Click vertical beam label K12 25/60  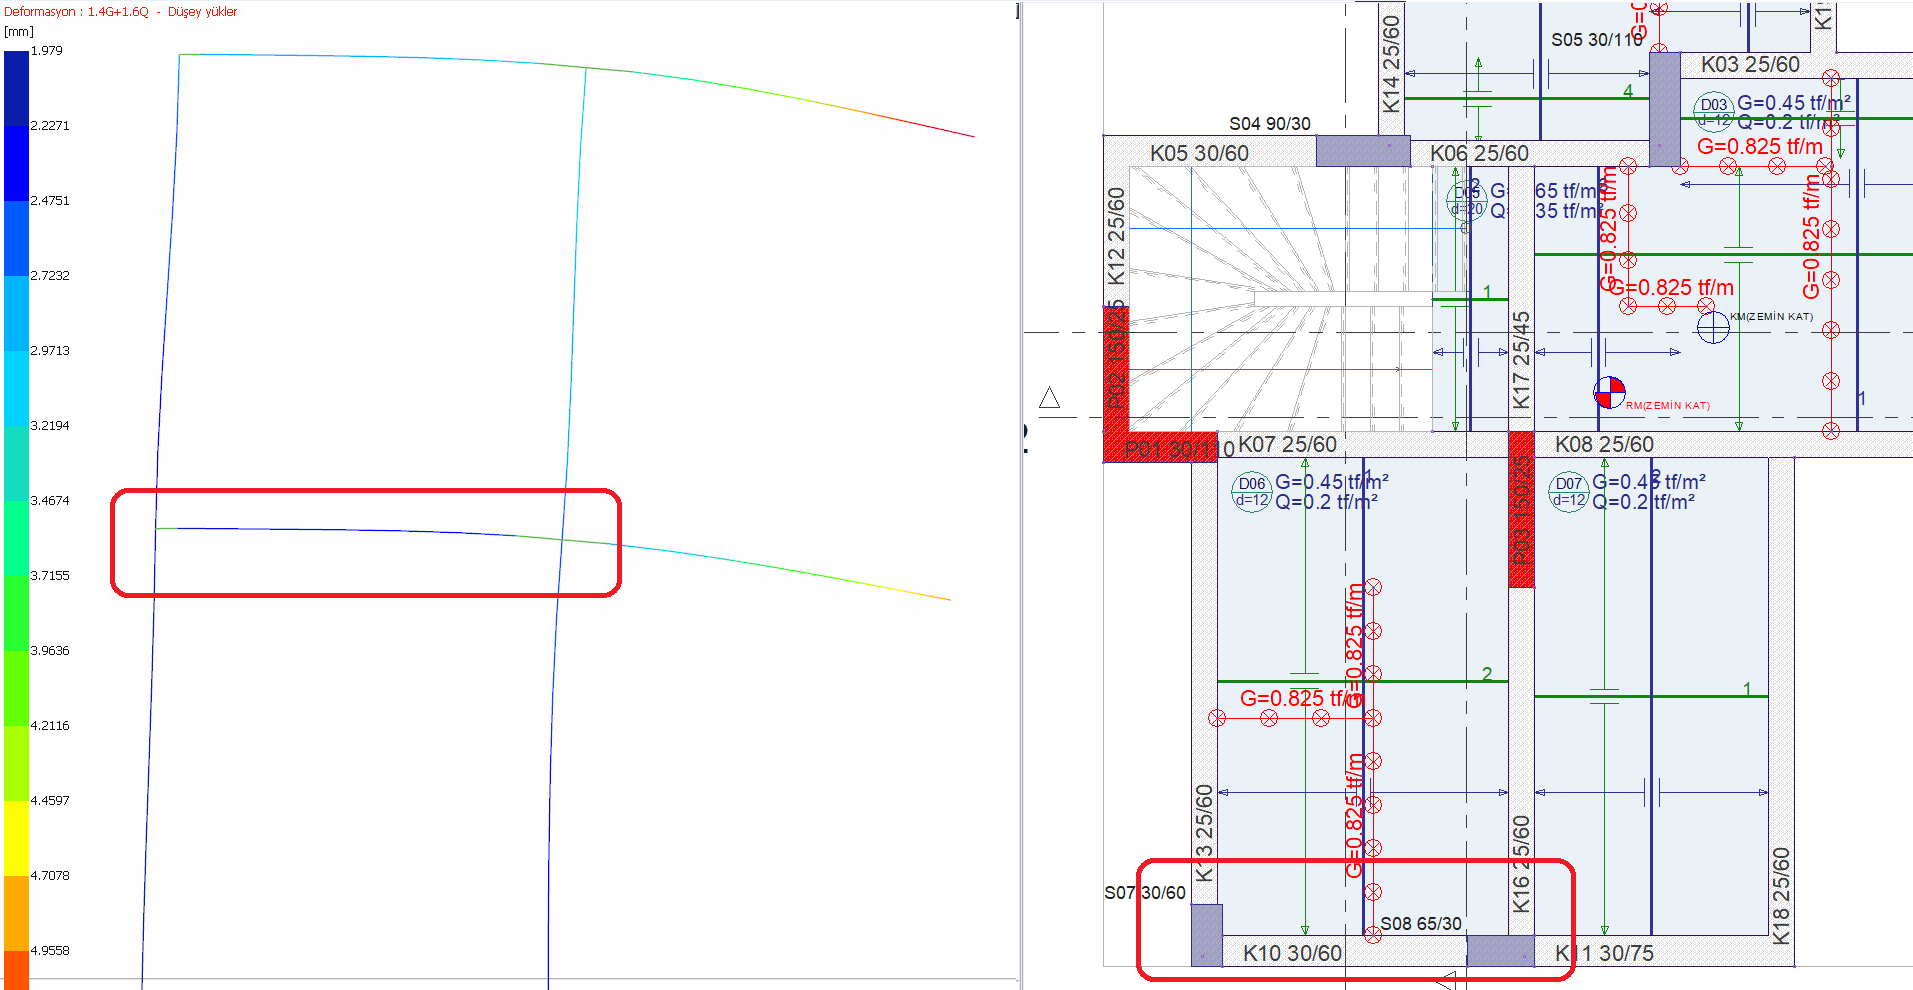pos(1116,236)
